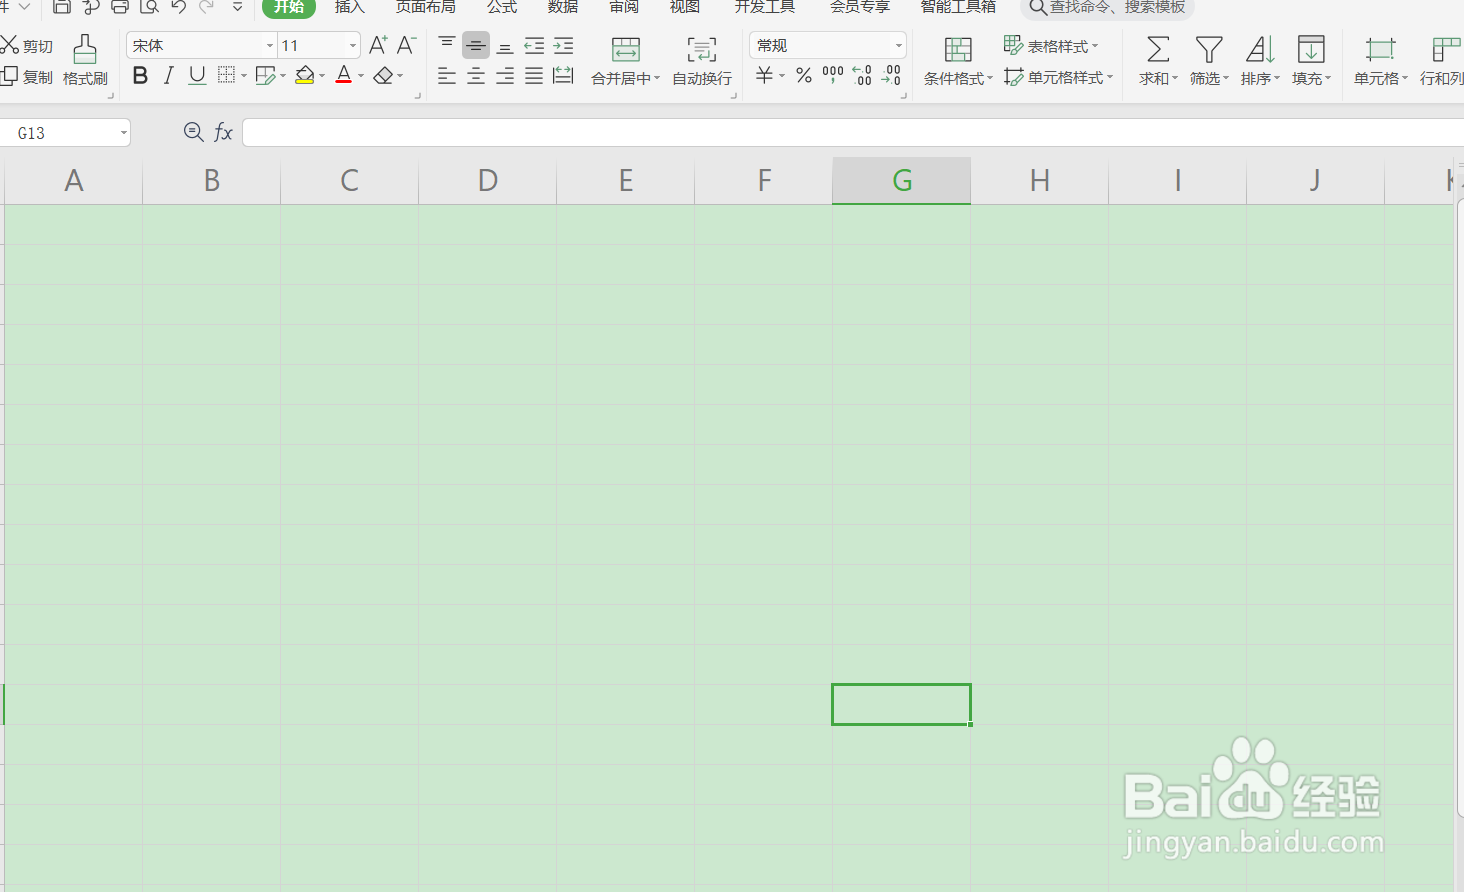Toggle top vertical alignment
This screenshot has width=1464, height=892.
tap(447, 45)
